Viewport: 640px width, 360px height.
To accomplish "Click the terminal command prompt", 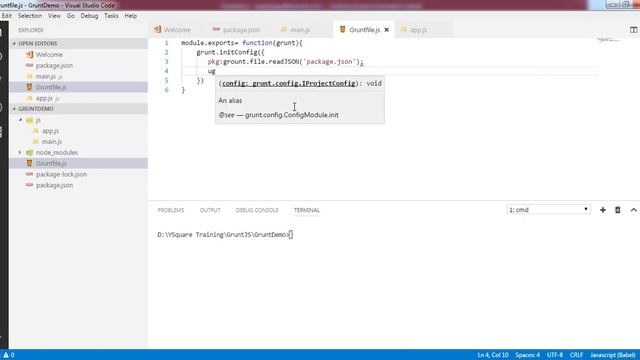I will tap(225, 235).
